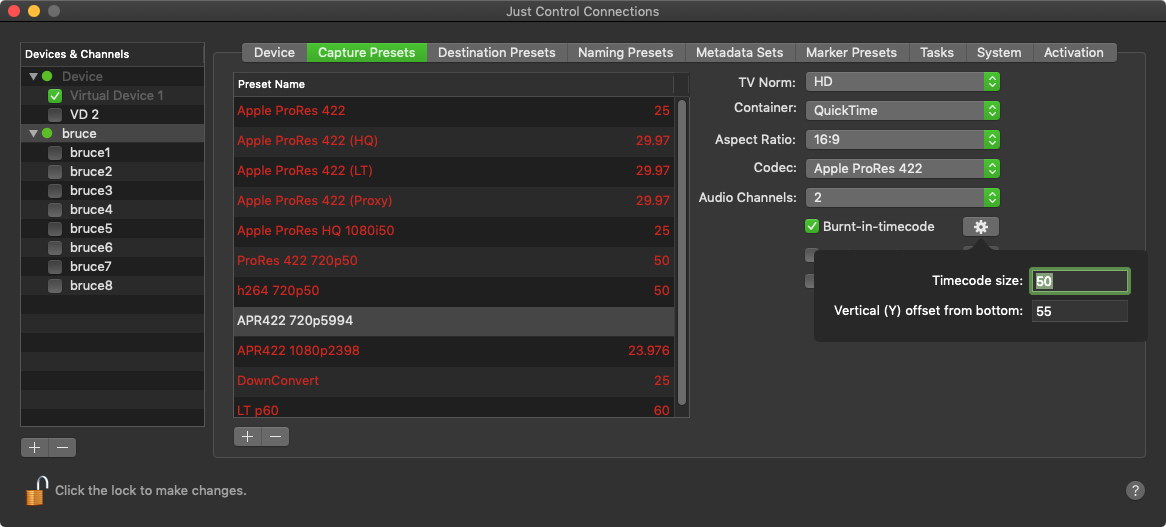Click the preset list vertical scrollbar
The width and height of the screenshot is (1166, 527).
pyautogui.click(x=681, y=253)
